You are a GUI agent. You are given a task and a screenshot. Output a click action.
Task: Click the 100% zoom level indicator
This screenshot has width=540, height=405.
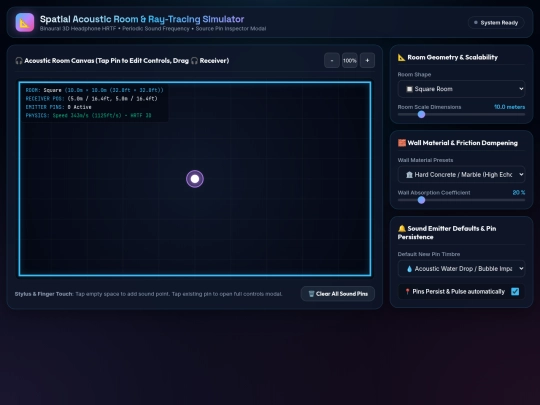pyautogui.click(x=350, y=61)
